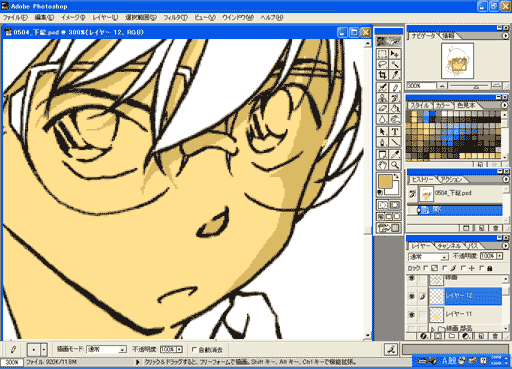Screen dimensions: 512x369
Task: Click the foreground color swatch
Action: pos(385,182)
